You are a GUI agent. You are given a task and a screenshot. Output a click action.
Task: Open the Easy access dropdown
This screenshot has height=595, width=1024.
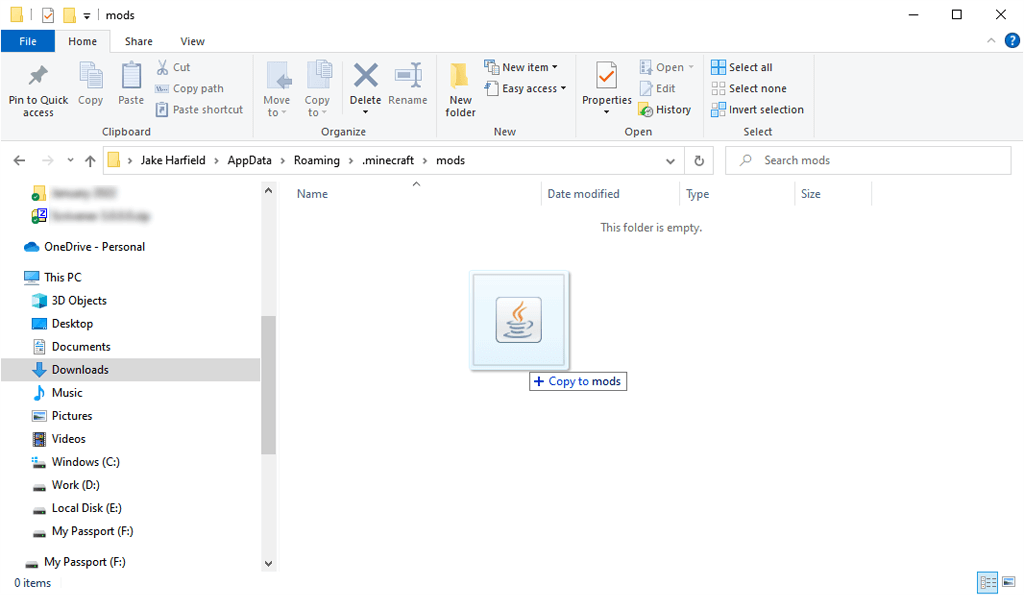[525, 89]
